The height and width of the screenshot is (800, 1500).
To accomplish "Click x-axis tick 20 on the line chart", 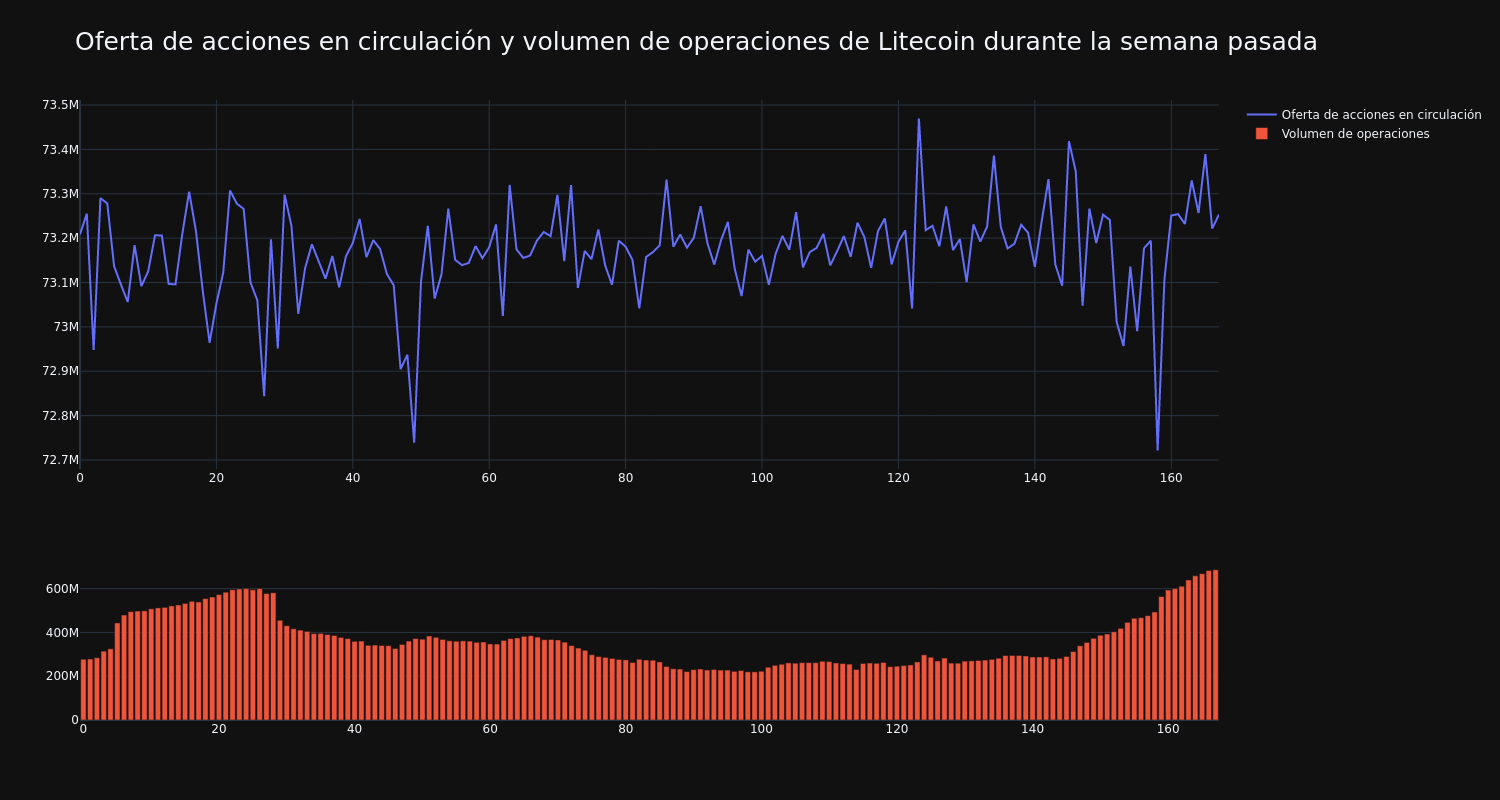I will [x=216, y=478].
